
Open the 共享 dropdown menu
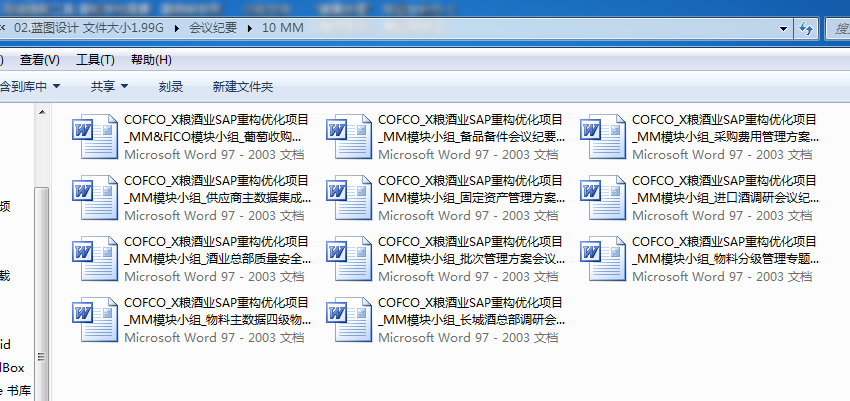point(110,86)
